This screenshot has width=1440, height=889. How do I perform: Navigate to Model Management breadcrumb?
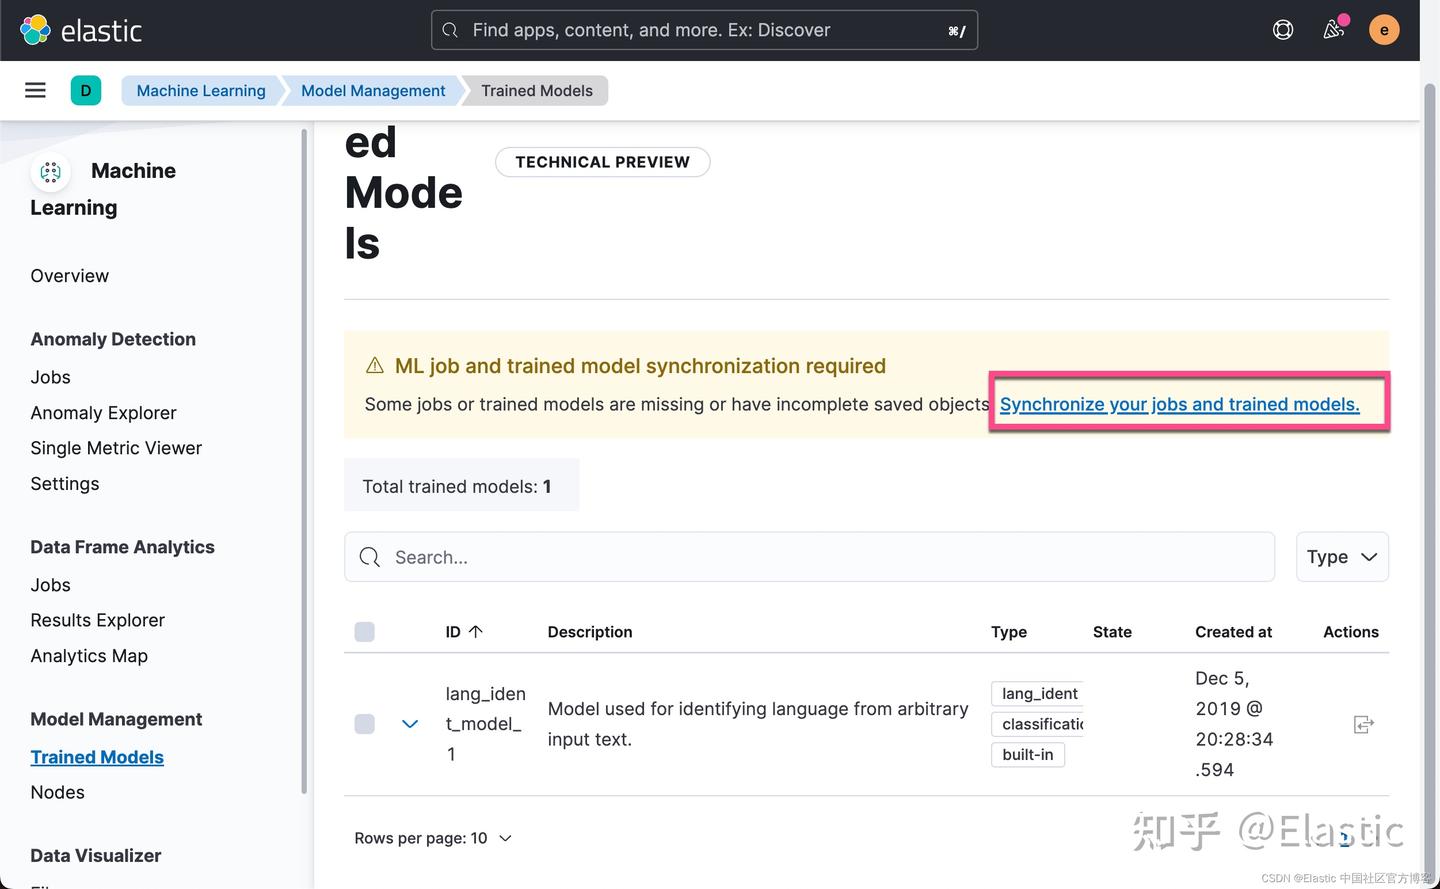pos(372,90)
